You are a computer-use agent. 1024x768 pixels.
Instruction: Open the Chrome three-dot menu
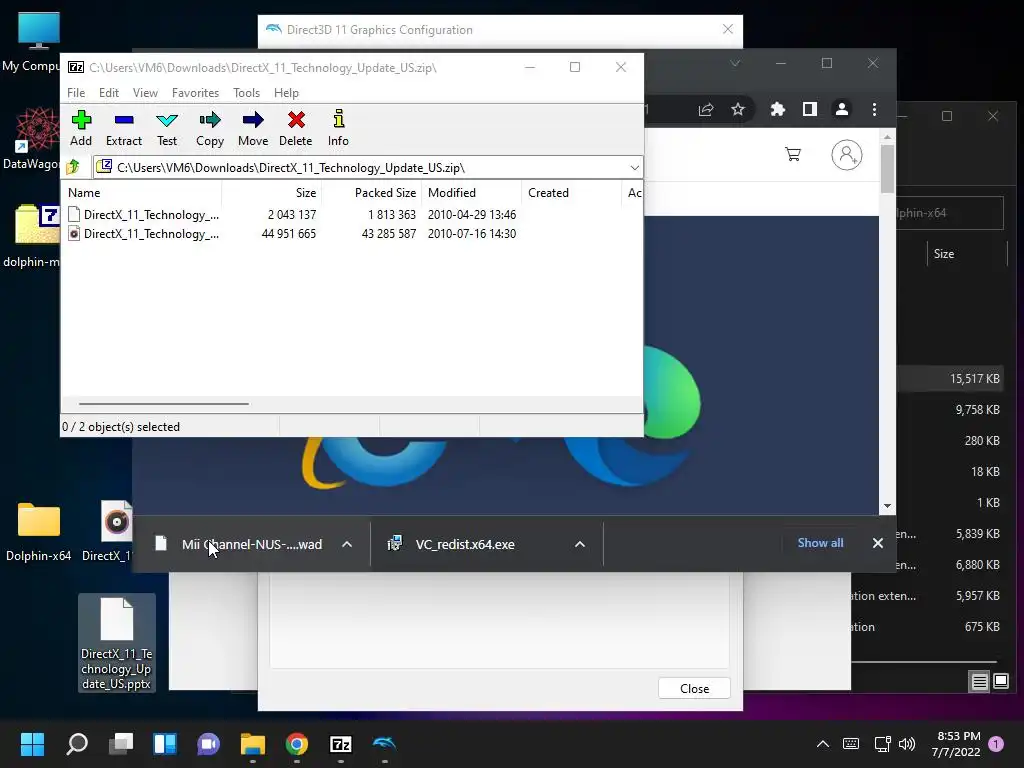(x=874, y=110)
